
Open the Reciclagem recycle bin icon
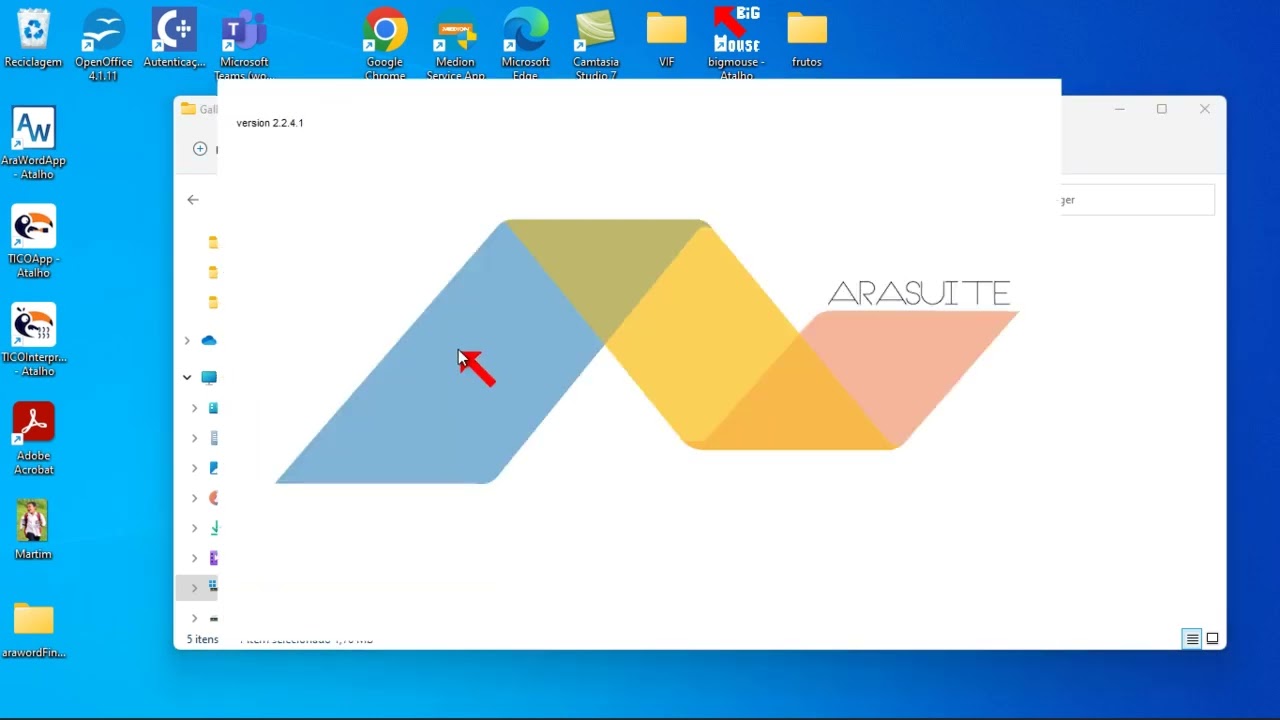click(33, 38)
